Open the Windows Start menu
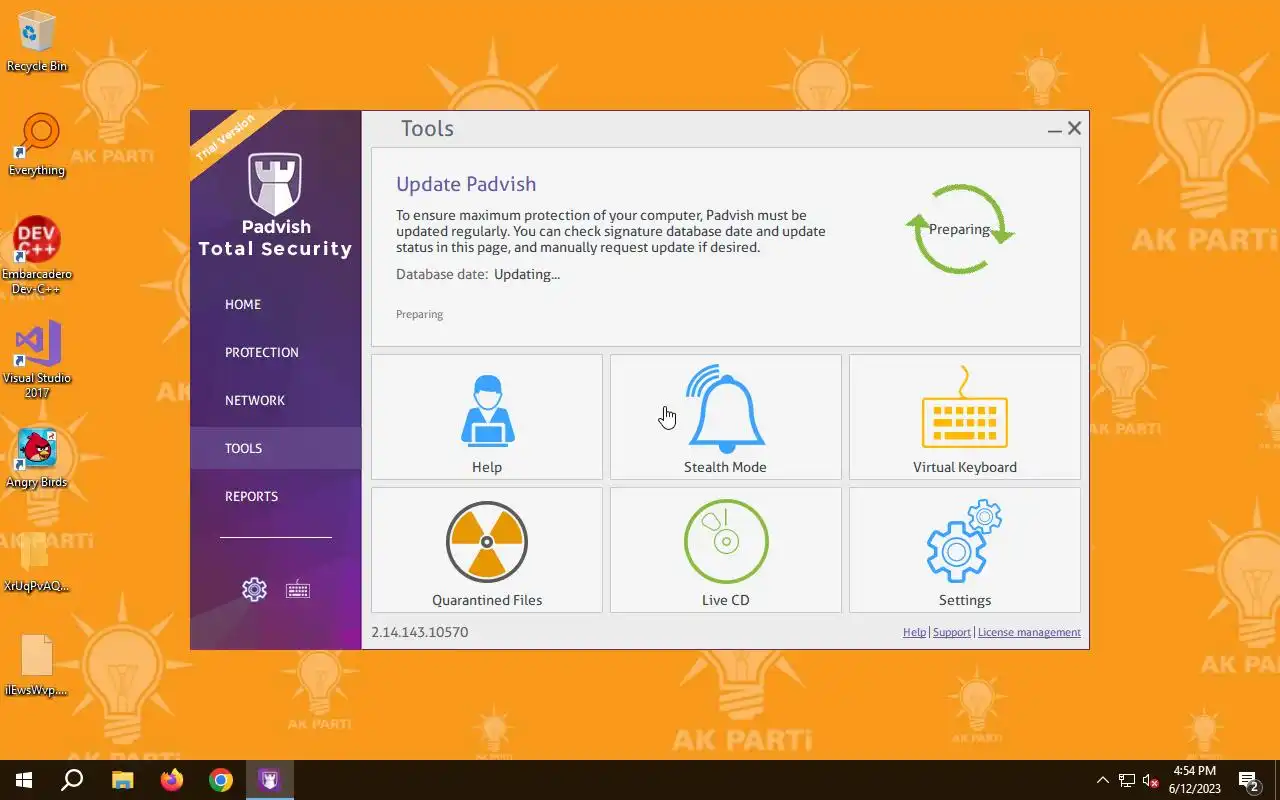The height and width of the screenshot is (800, 1280). [x=24, y=780]
